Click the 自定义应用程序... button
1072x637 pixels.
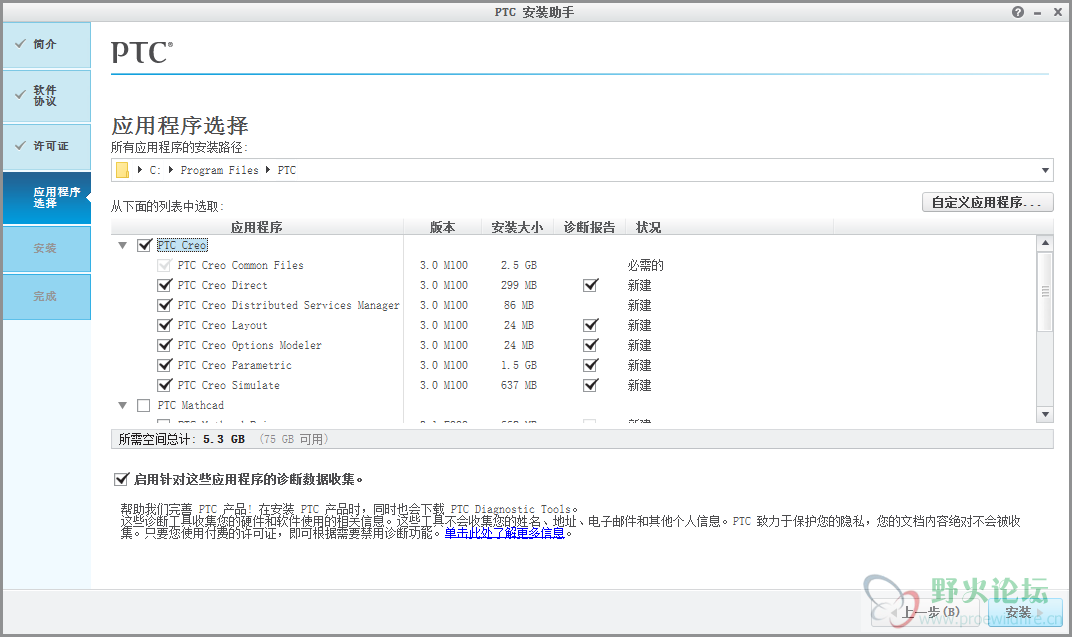987,202
